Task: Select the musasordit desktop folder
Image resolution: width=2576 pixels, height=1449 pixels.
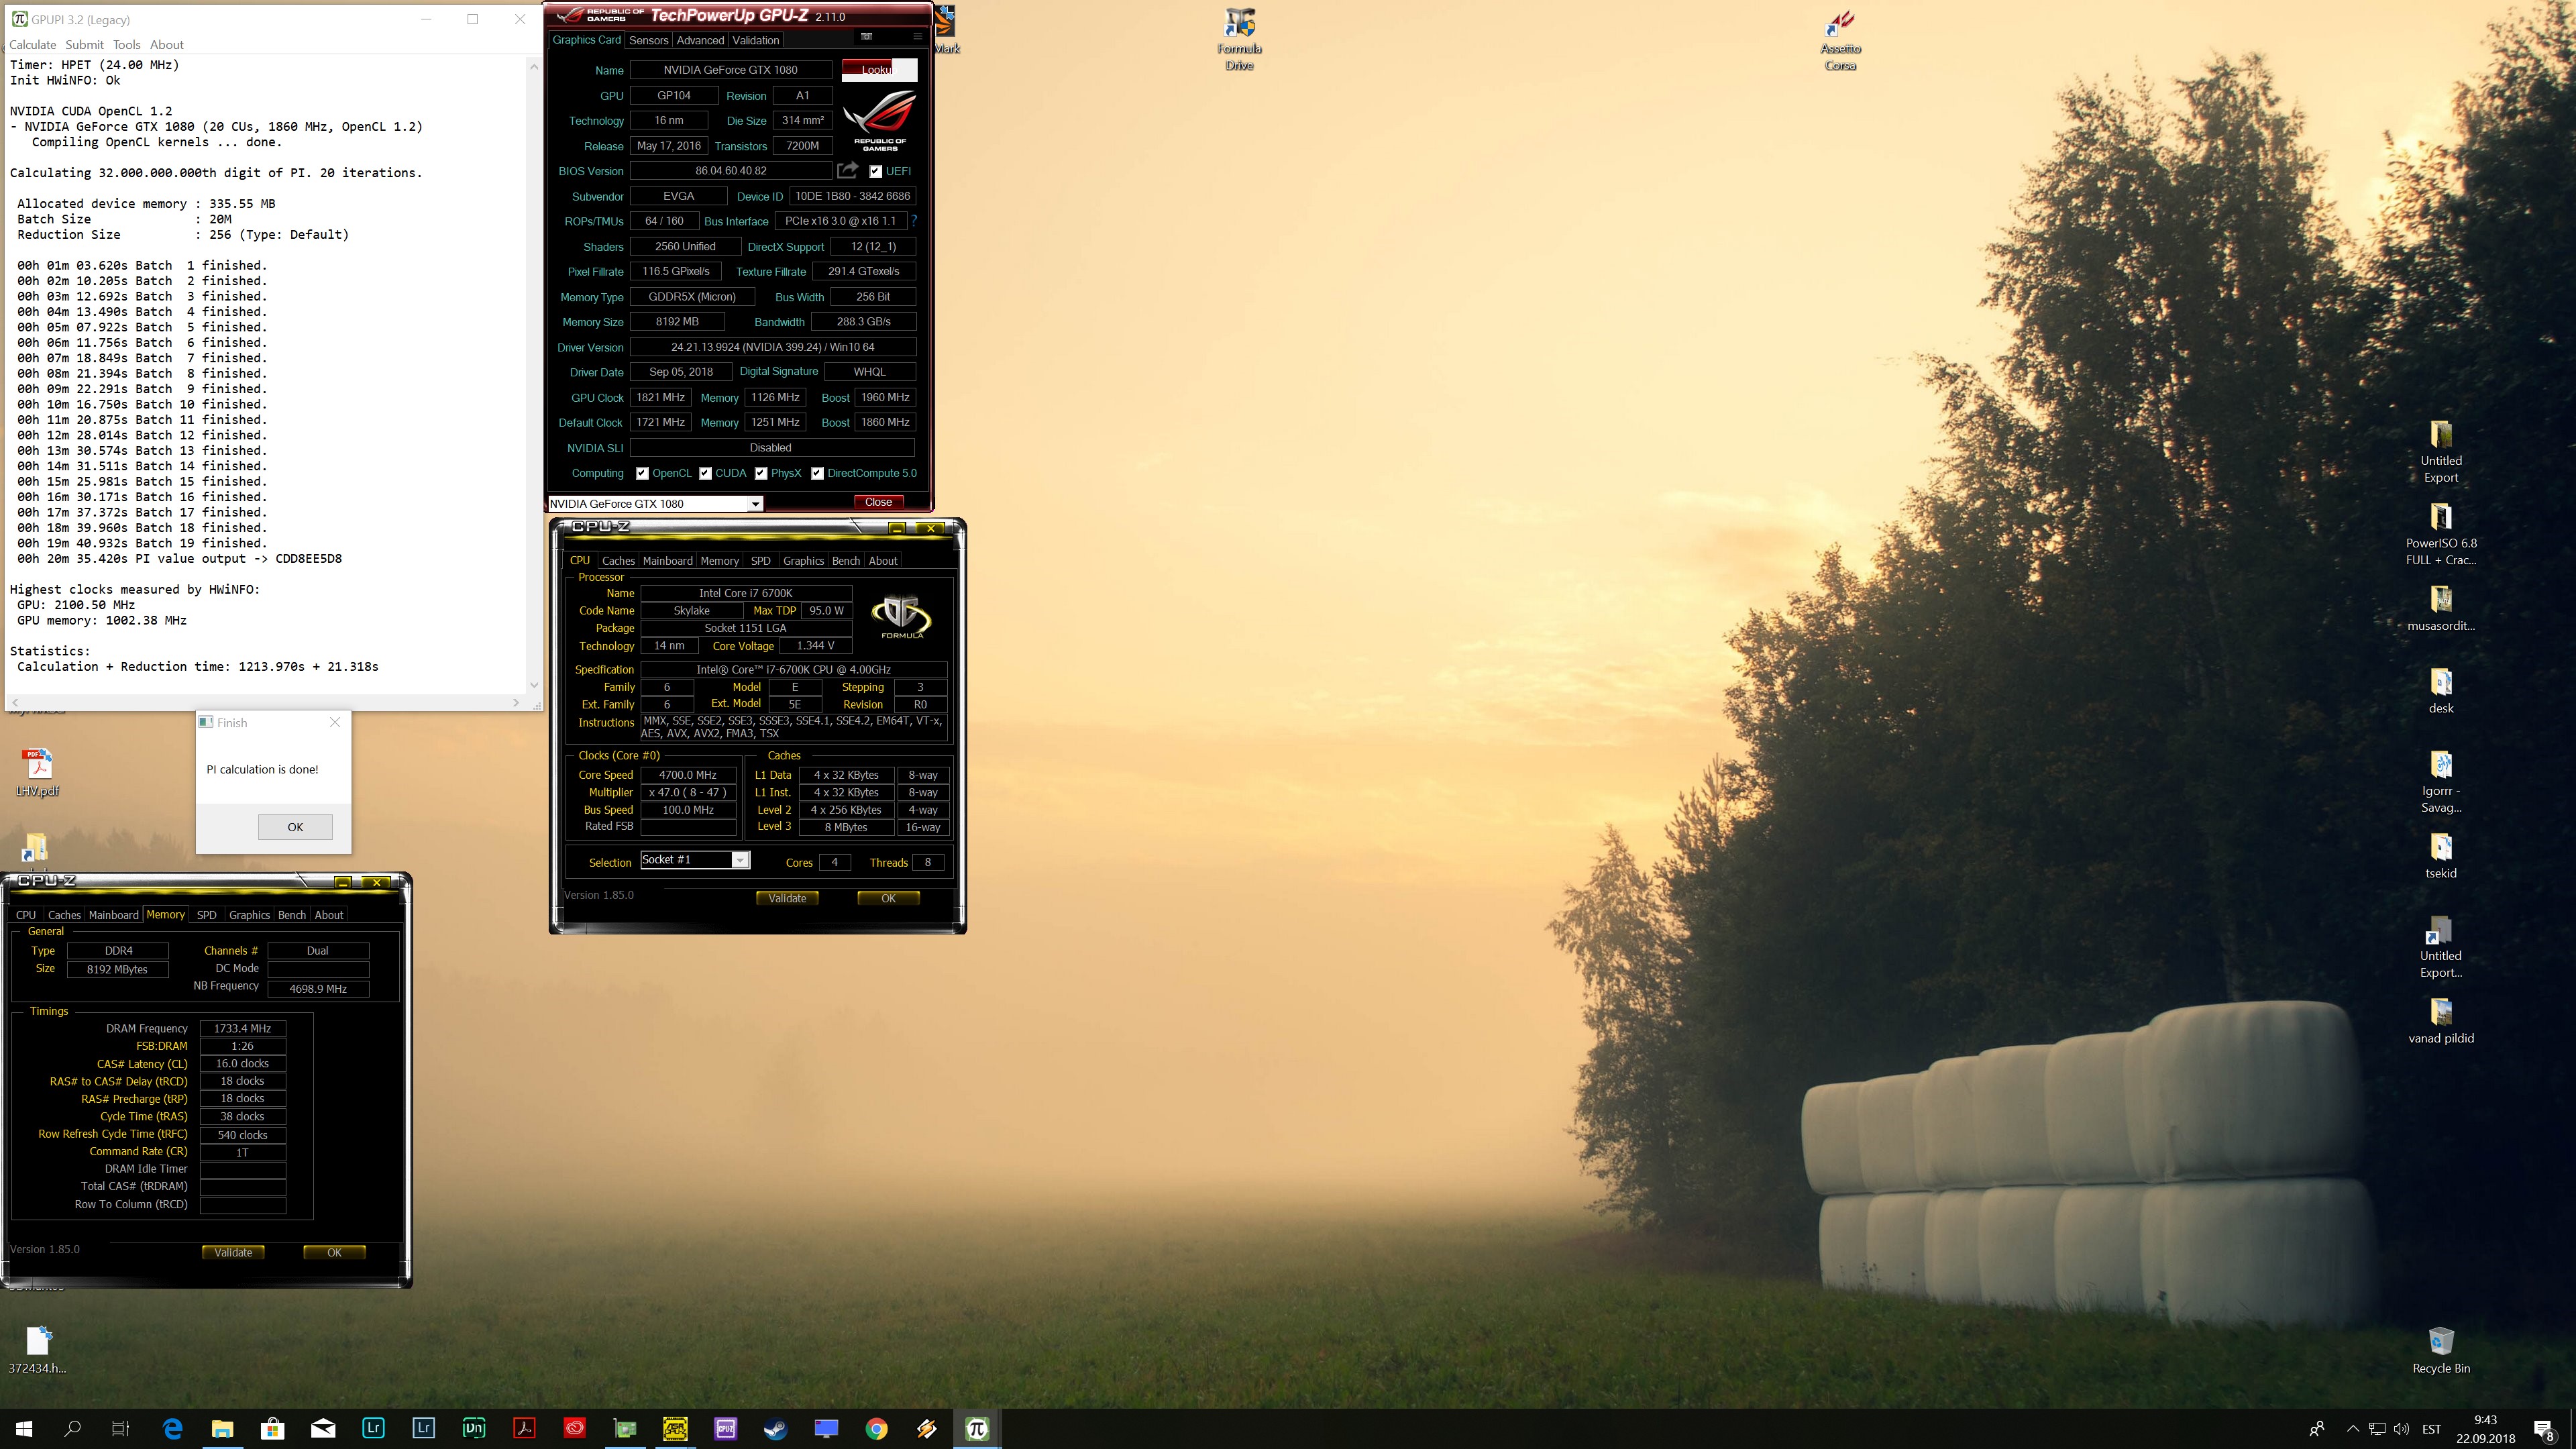Action: [x=2441, y=609]
